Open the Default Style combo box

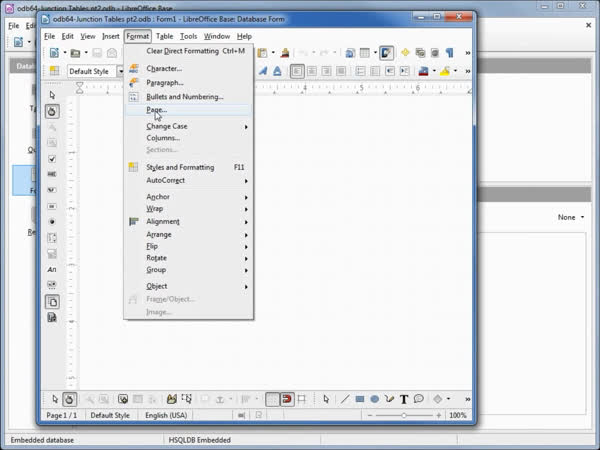coord(95,71)
